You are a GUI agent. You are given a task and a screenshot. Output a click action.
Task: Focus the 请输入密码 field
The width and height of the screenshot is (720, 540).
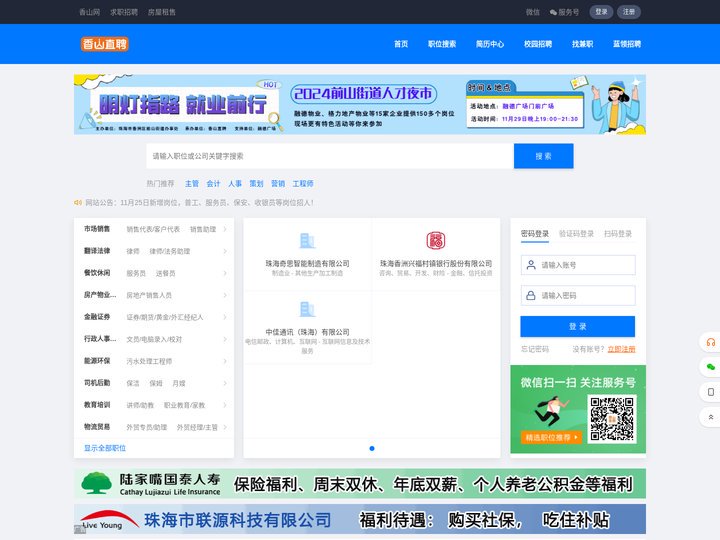point(578,295)
